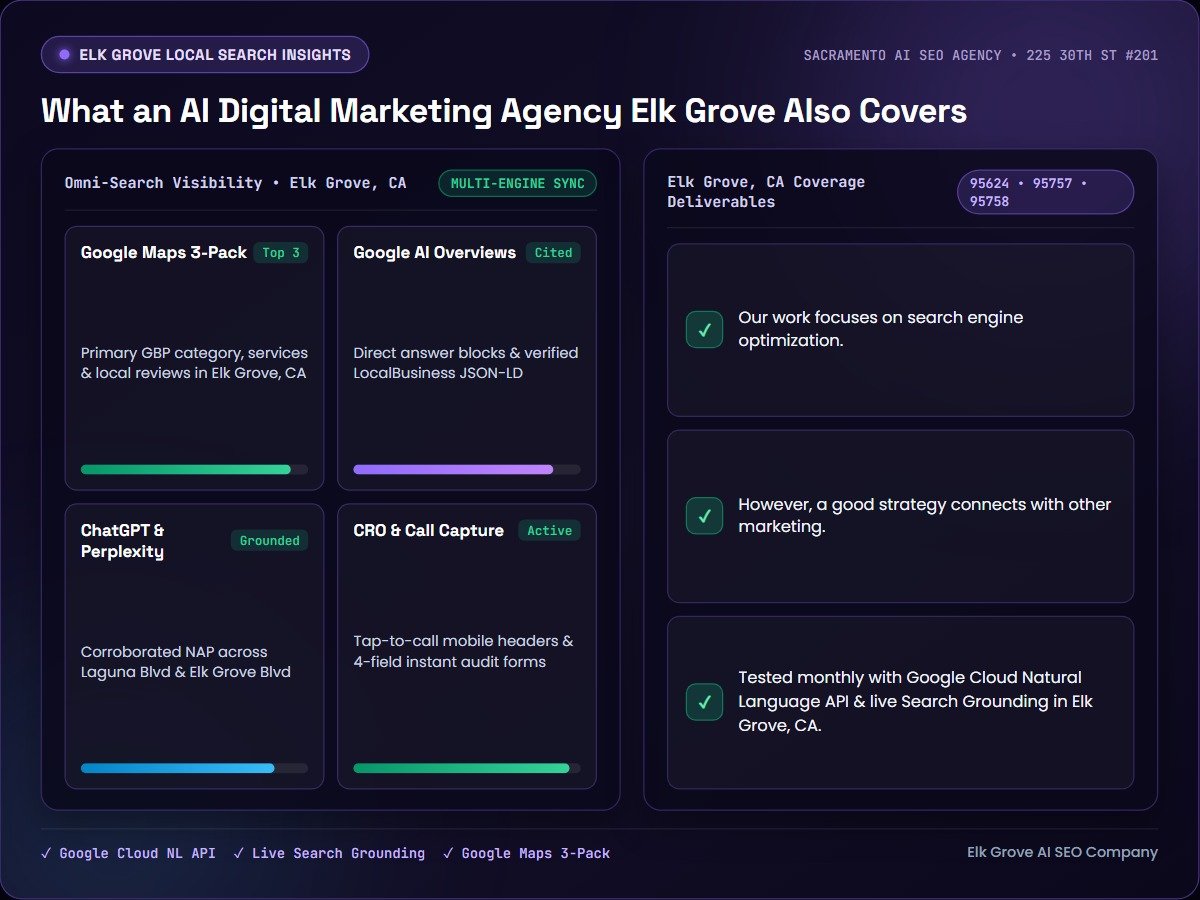Click Omni-Search Visibility • Elk Grove, CA label
1200x900 pixels.
236,183
